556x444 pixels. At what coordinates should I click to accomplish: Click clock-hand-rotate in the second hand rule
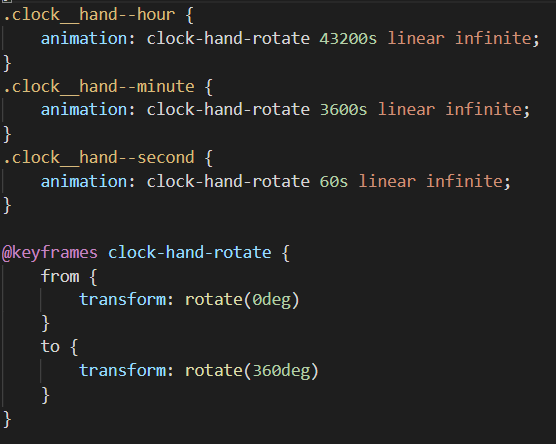point(228,182)
